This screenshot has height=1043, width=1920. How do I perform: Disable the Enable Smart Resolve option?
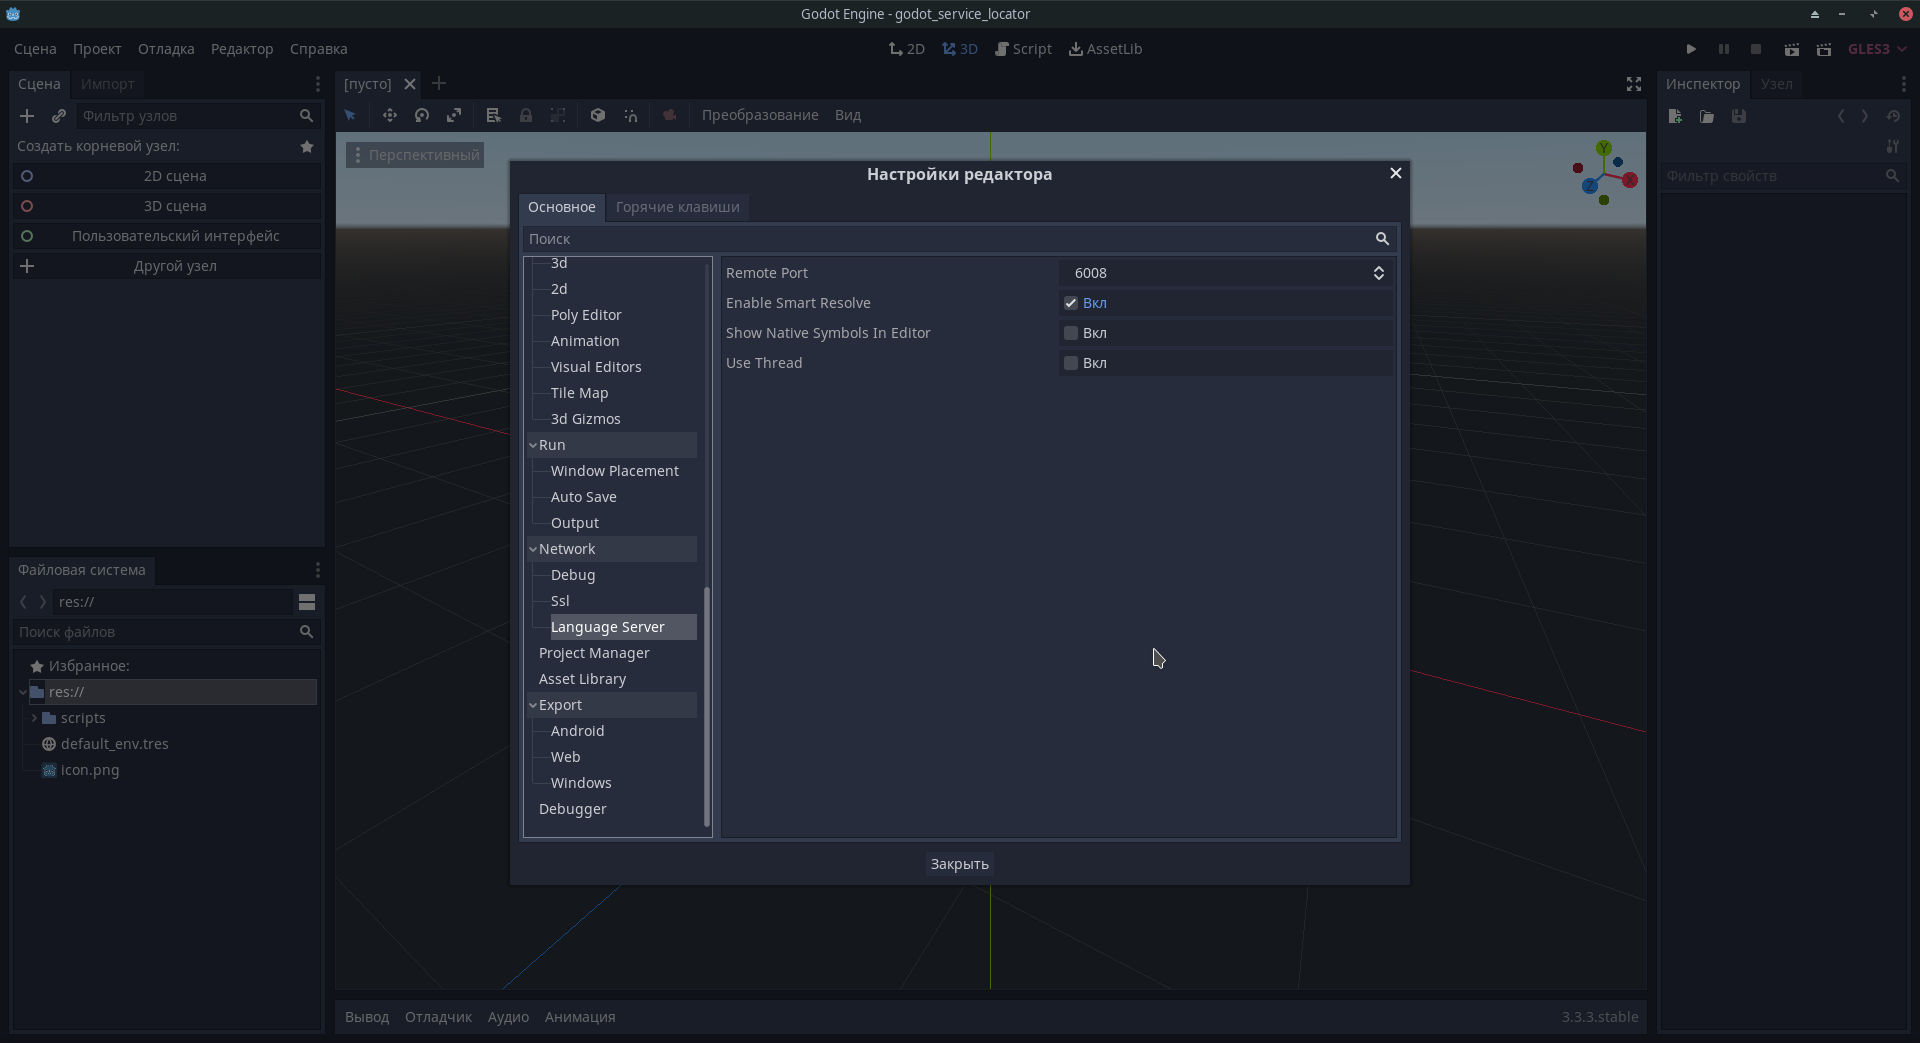pyautogui.click(x=1071, y=303)
